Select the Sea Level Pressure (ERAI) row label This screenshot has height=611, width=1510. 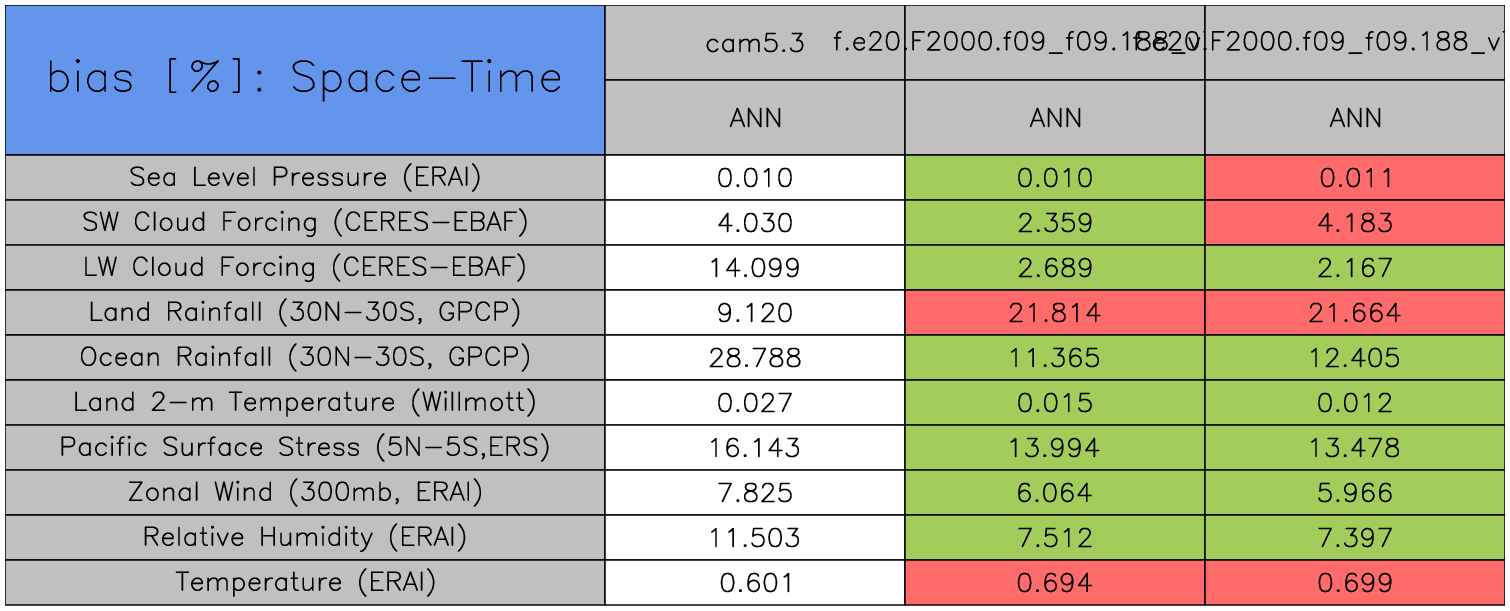click(x=305, y=177)
